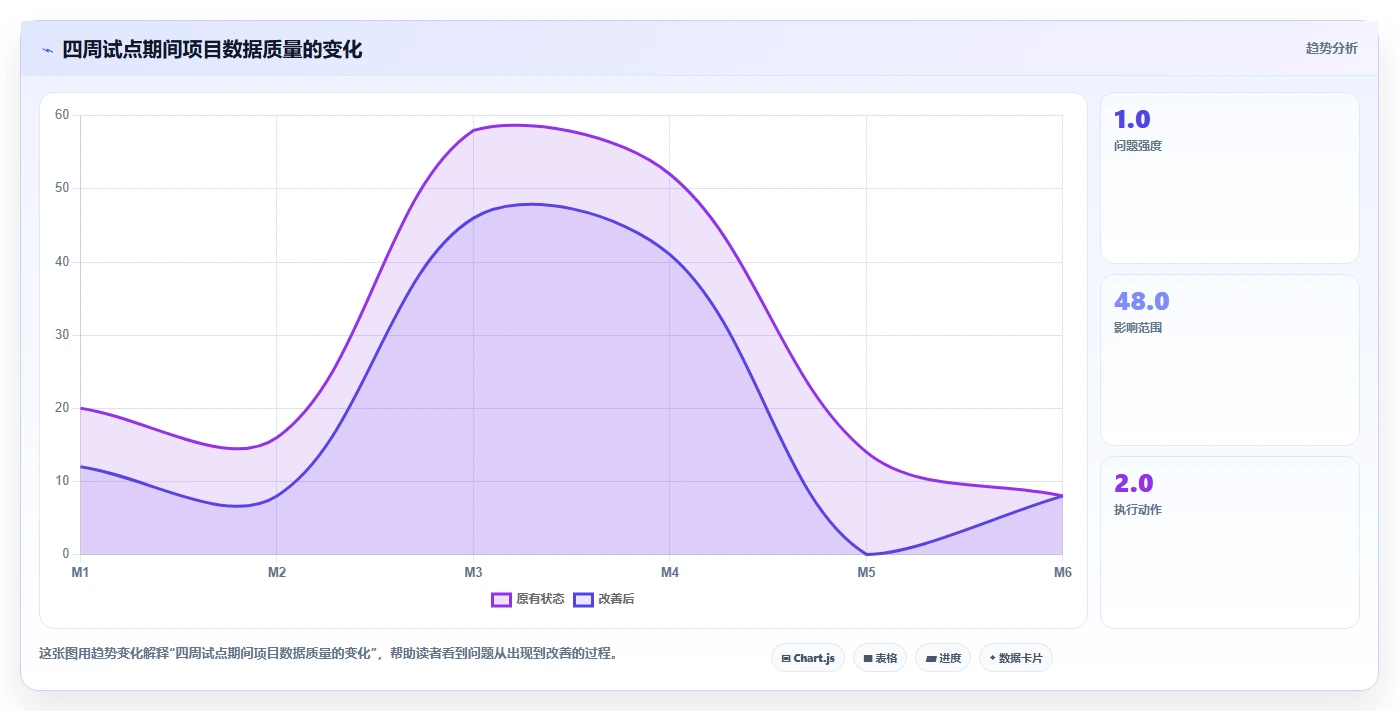The height and width of the screenshot is (711, 1399).
Task: Click the 60 label on the y-axis
Action: (x=62, y=115)
